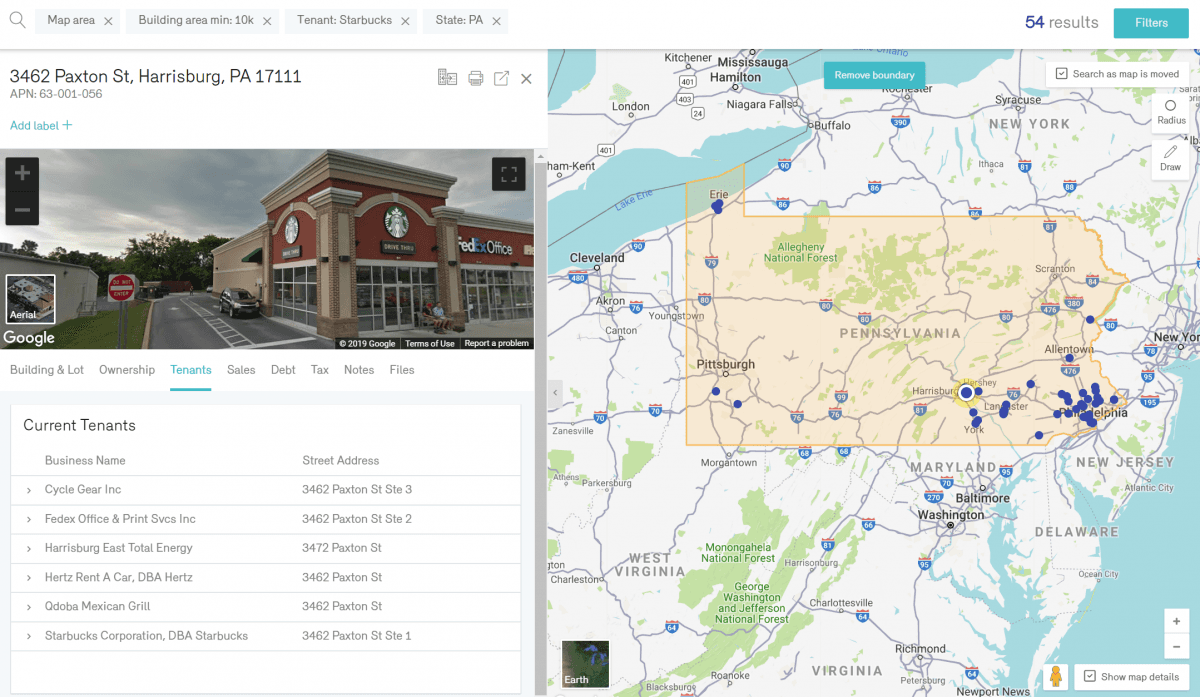
Task: Select the Draw map tool
Action: tap(1171, 158)
